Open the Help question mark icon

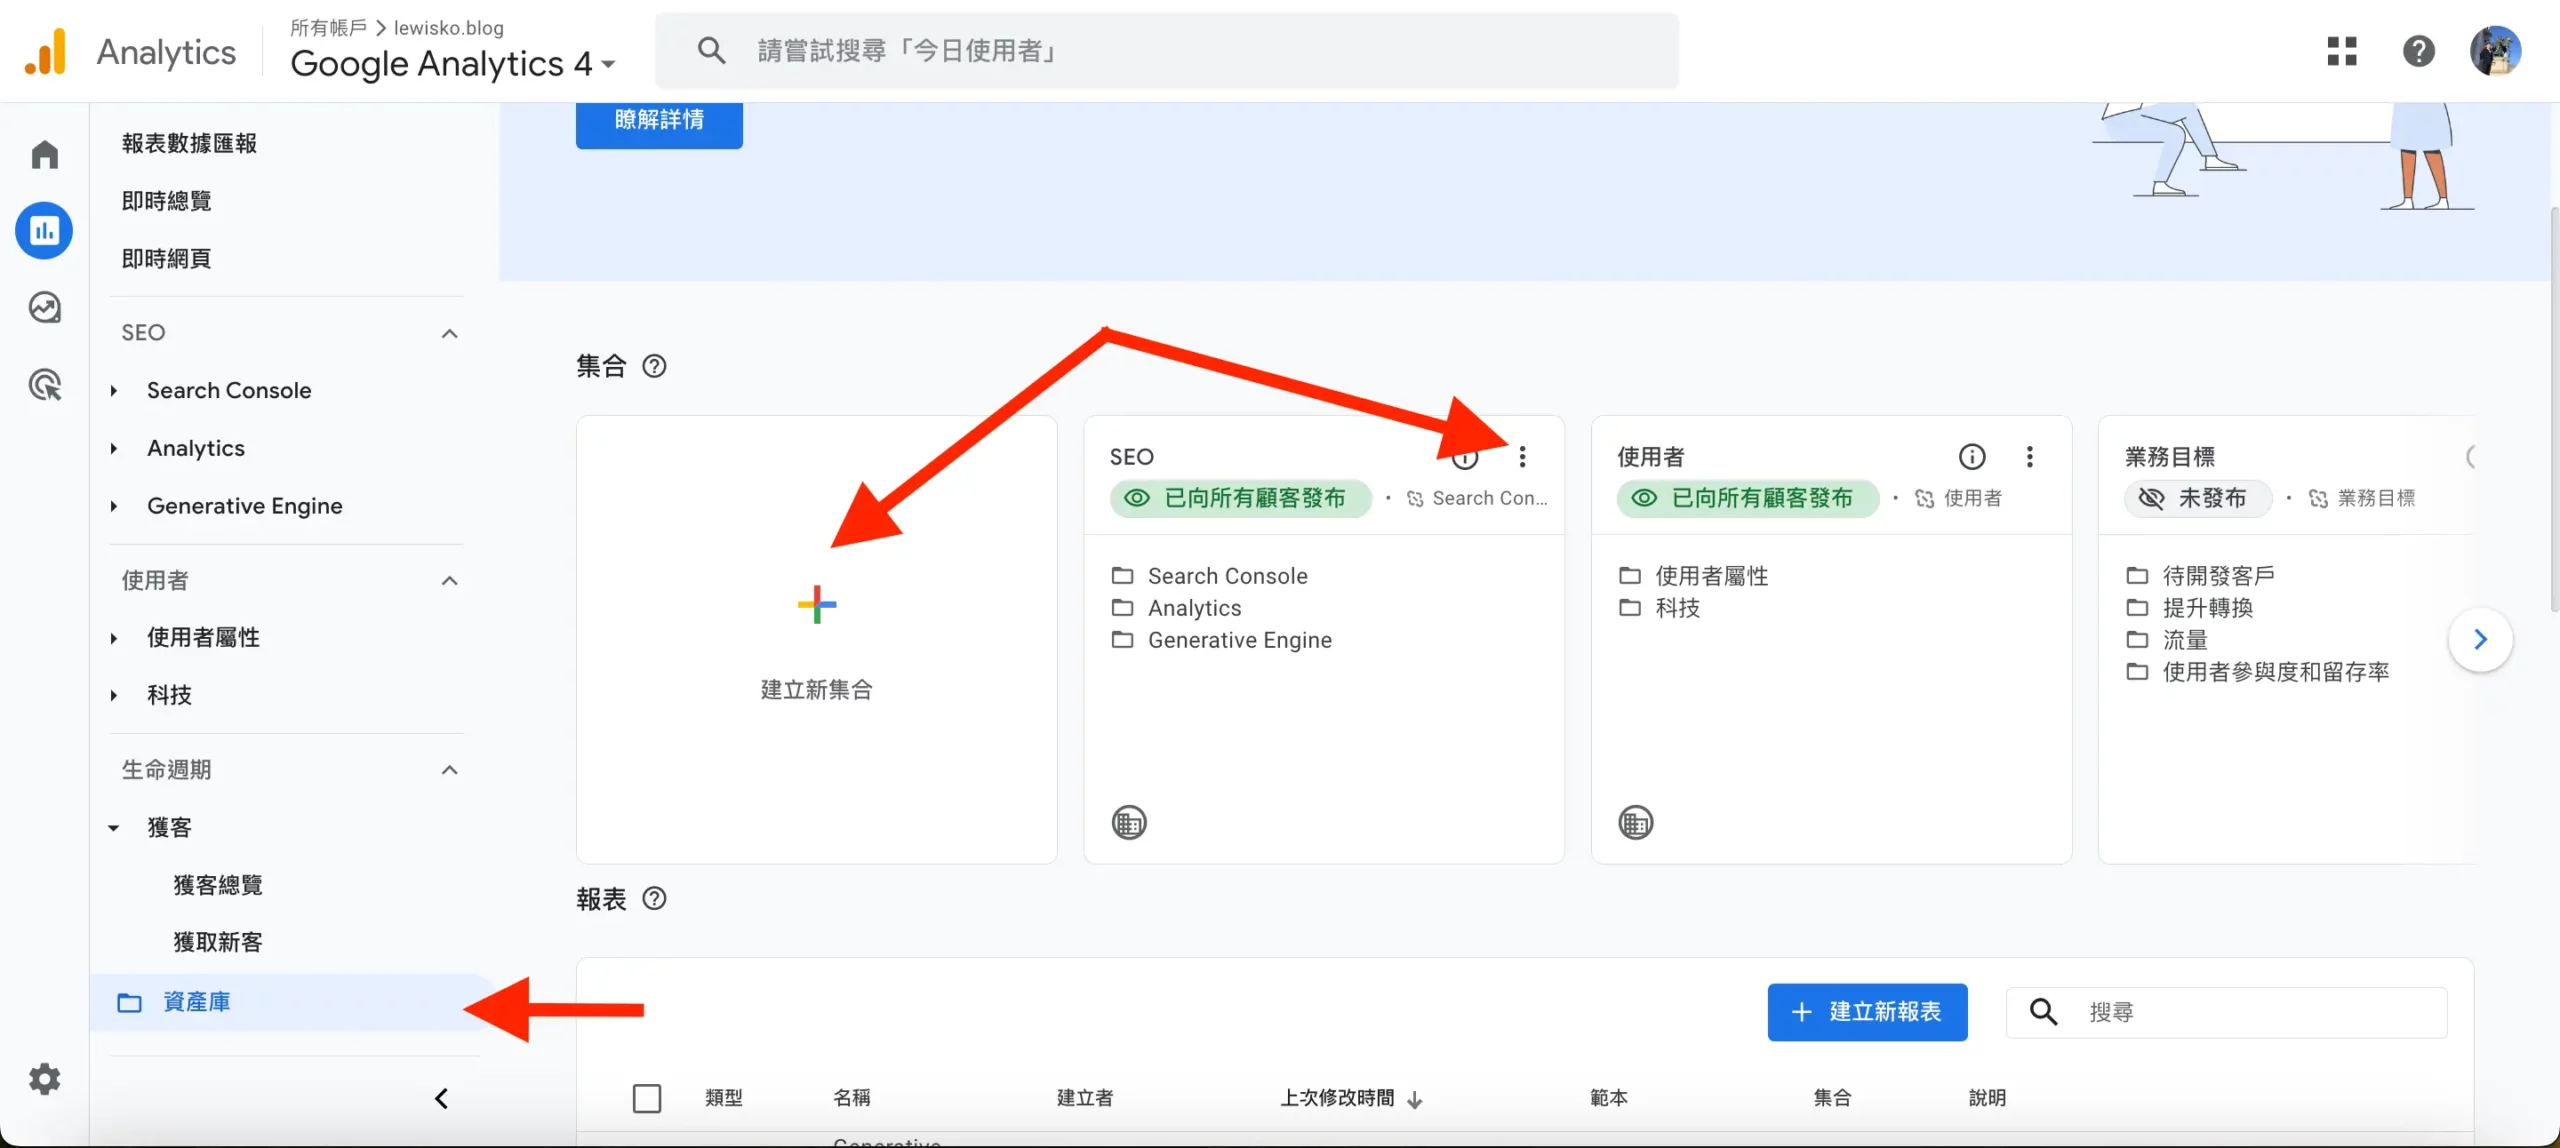(2418, 51)
